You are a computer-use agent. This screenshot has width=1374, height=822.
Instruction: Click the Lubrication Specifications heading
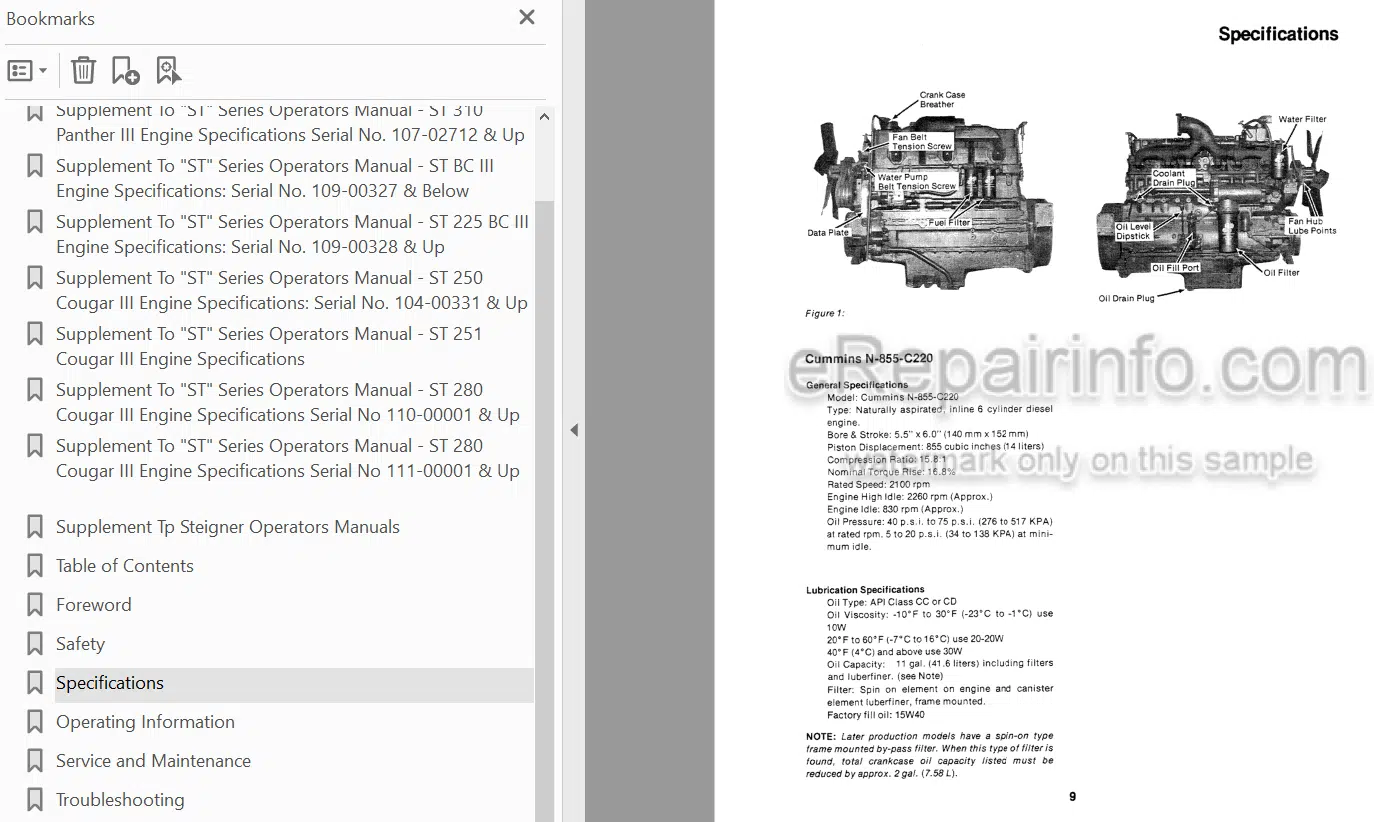[x=865, y=590]
